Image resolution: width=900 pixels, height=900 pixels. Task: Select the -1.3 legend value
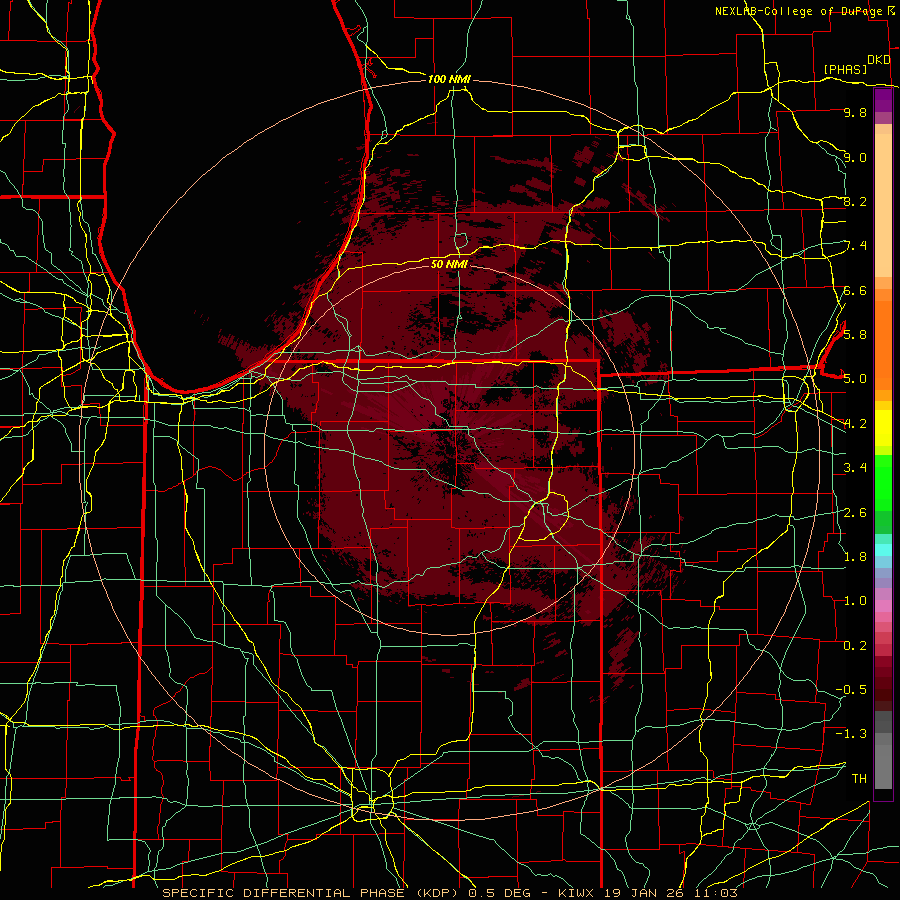coord(851,734)
